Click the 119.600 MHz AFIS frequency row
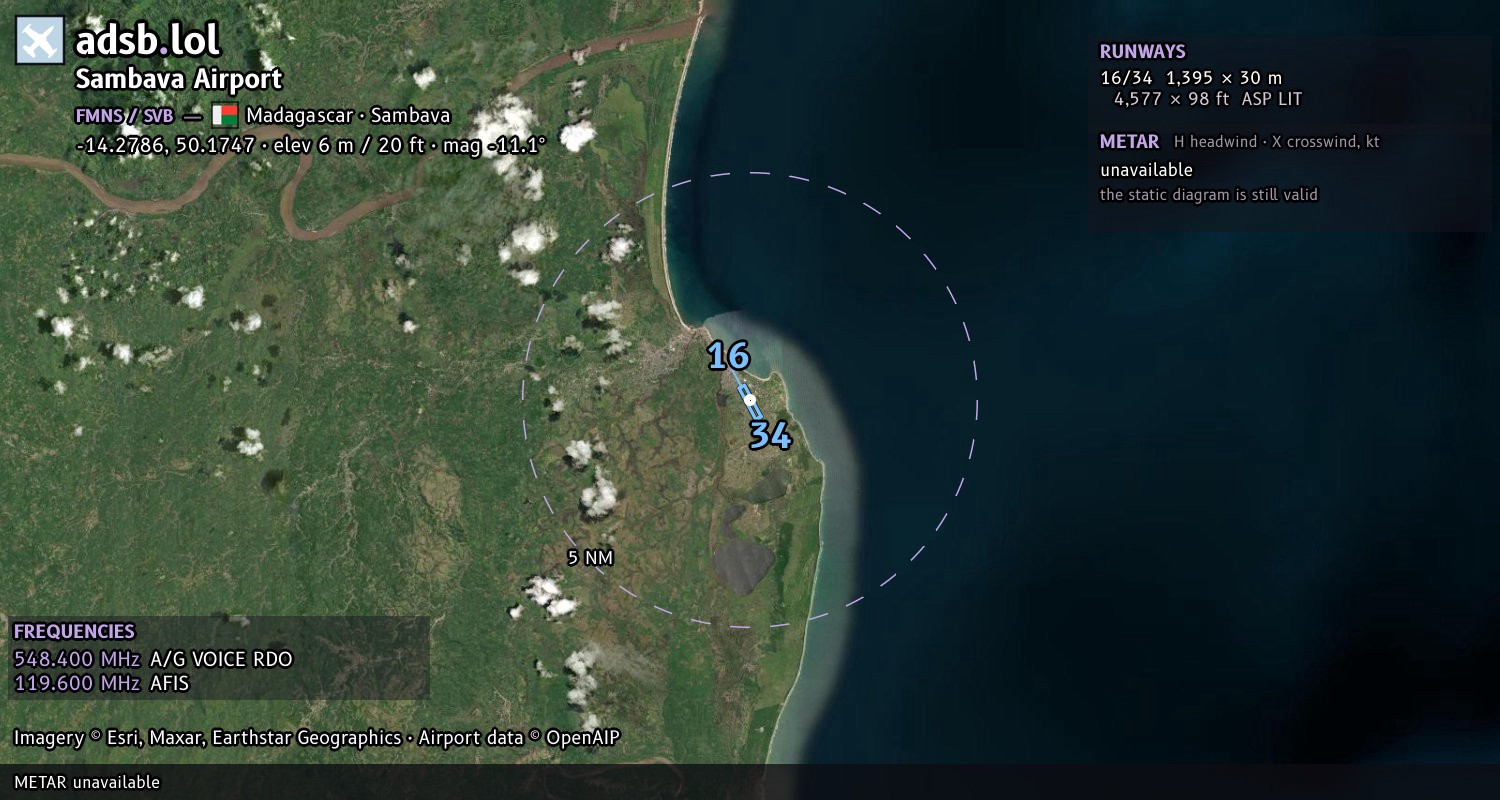1500x800 pixels. click(x=101, y=684)
